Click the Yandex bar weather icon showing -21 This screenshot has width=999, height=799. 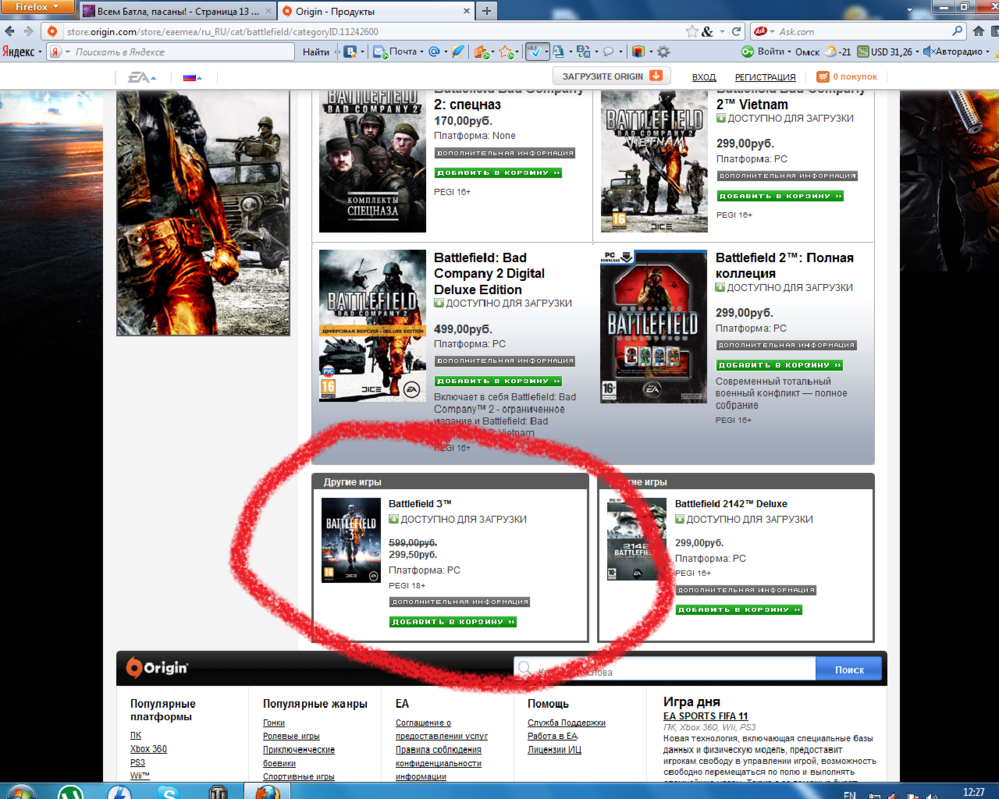(831, 52)
